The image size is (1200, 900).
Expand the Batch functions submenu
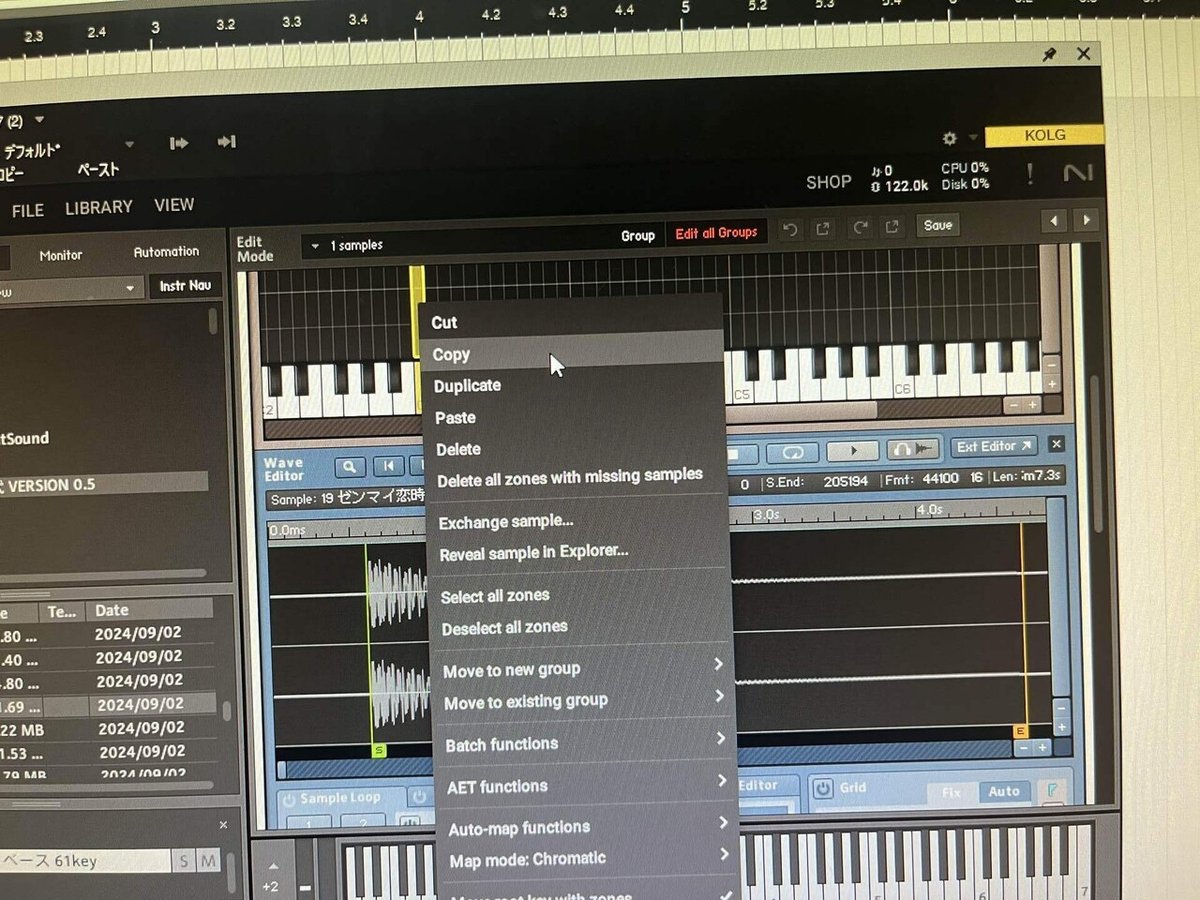point(720,739)
